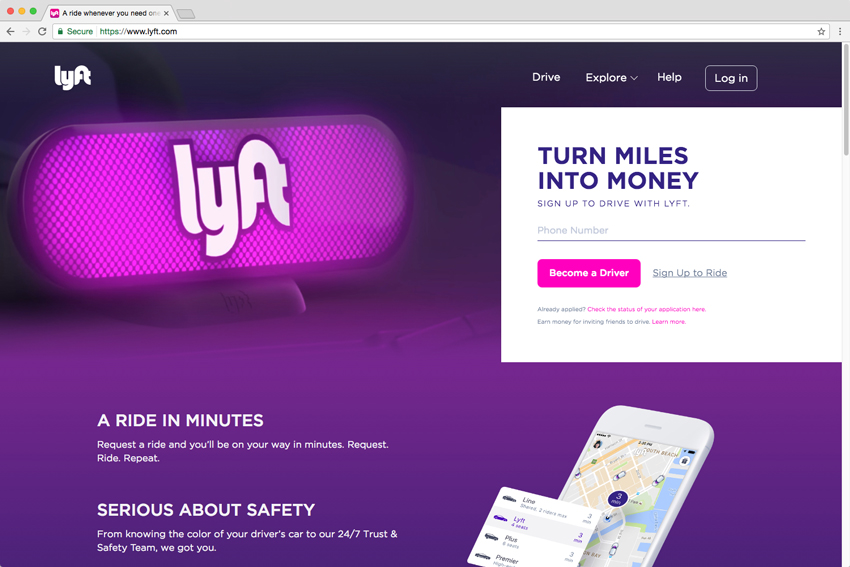Screen dimensions: 850x567
Task: Reload the page with the refresh icon
Action: (x=42, y=31)
